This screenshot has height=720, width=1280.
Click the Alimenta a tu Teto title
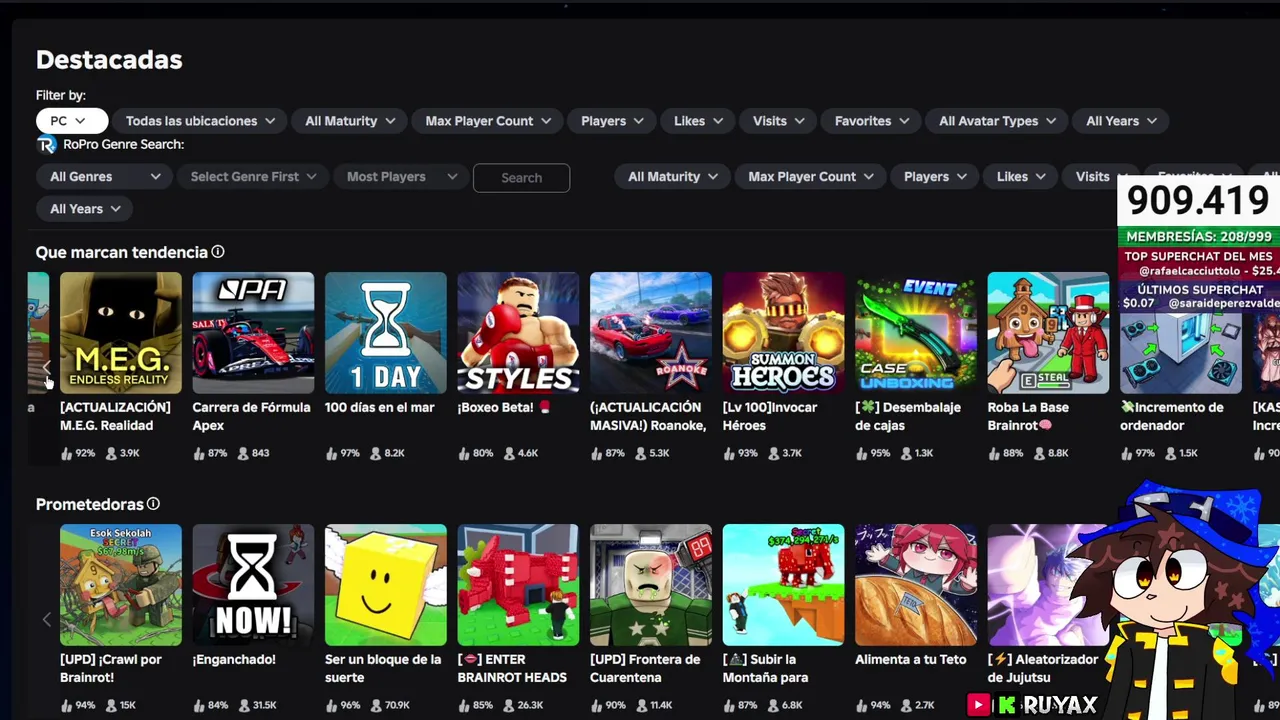click(911, 659)
